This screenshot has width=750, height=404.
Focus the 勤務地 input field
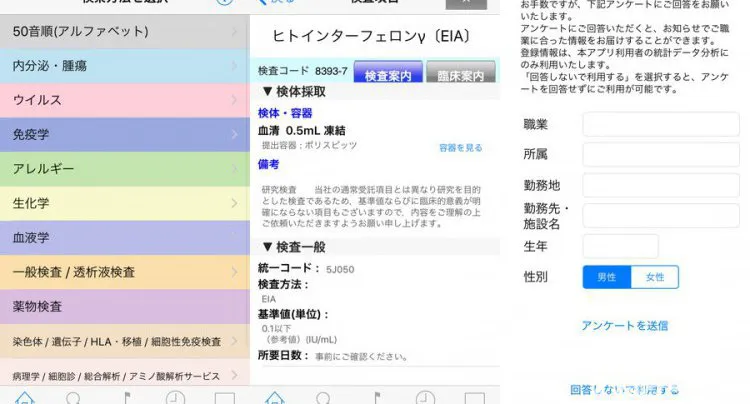click(x=661, y=185)
